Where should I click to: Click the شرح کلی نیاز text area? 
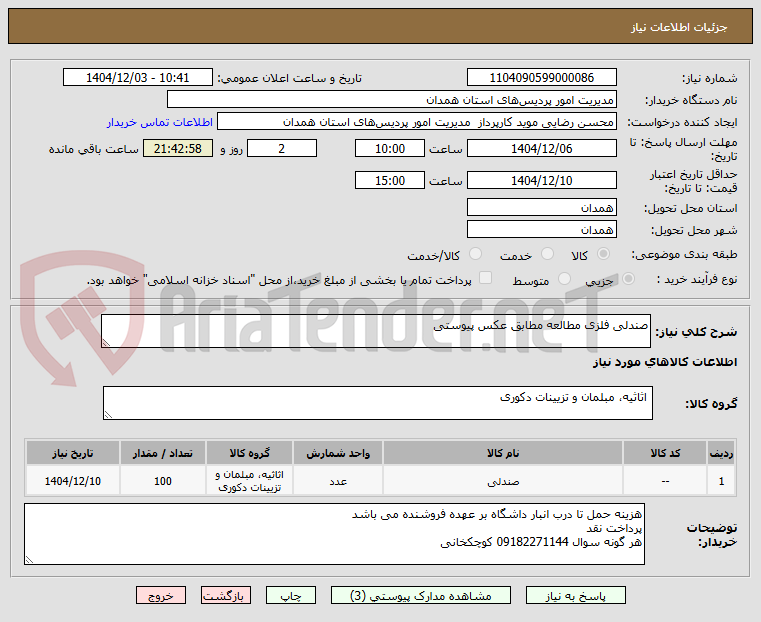tap(376, 331)
